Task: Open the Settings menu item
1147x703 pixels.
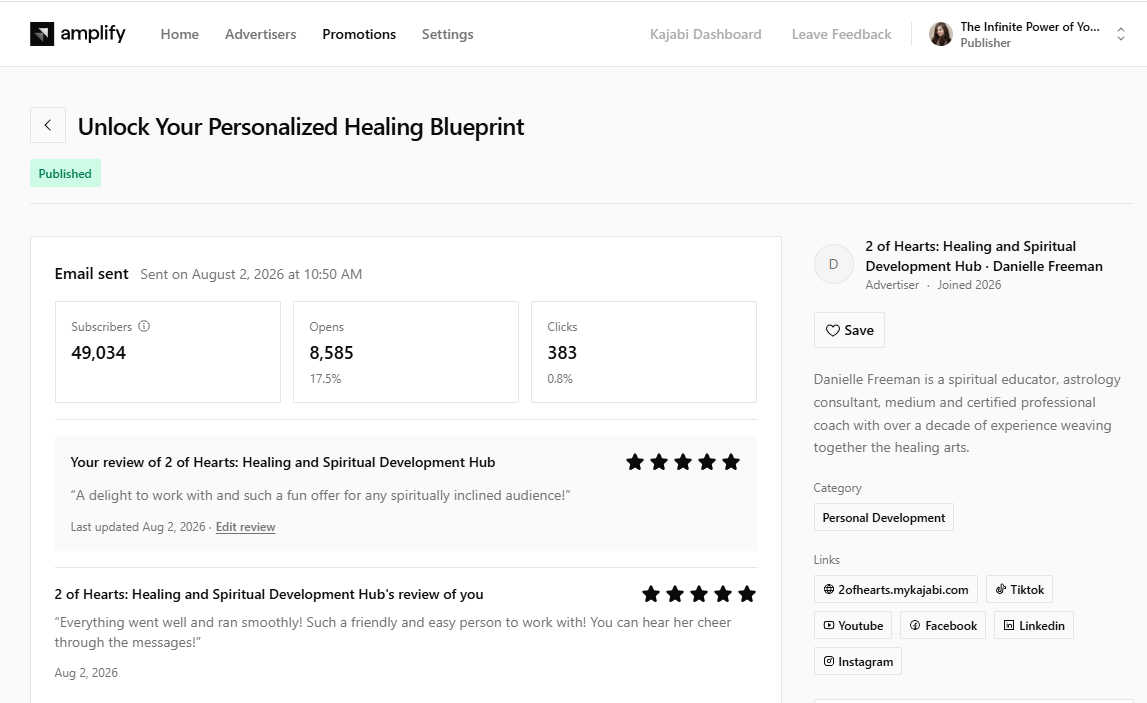Action: [x=448, y=34]
